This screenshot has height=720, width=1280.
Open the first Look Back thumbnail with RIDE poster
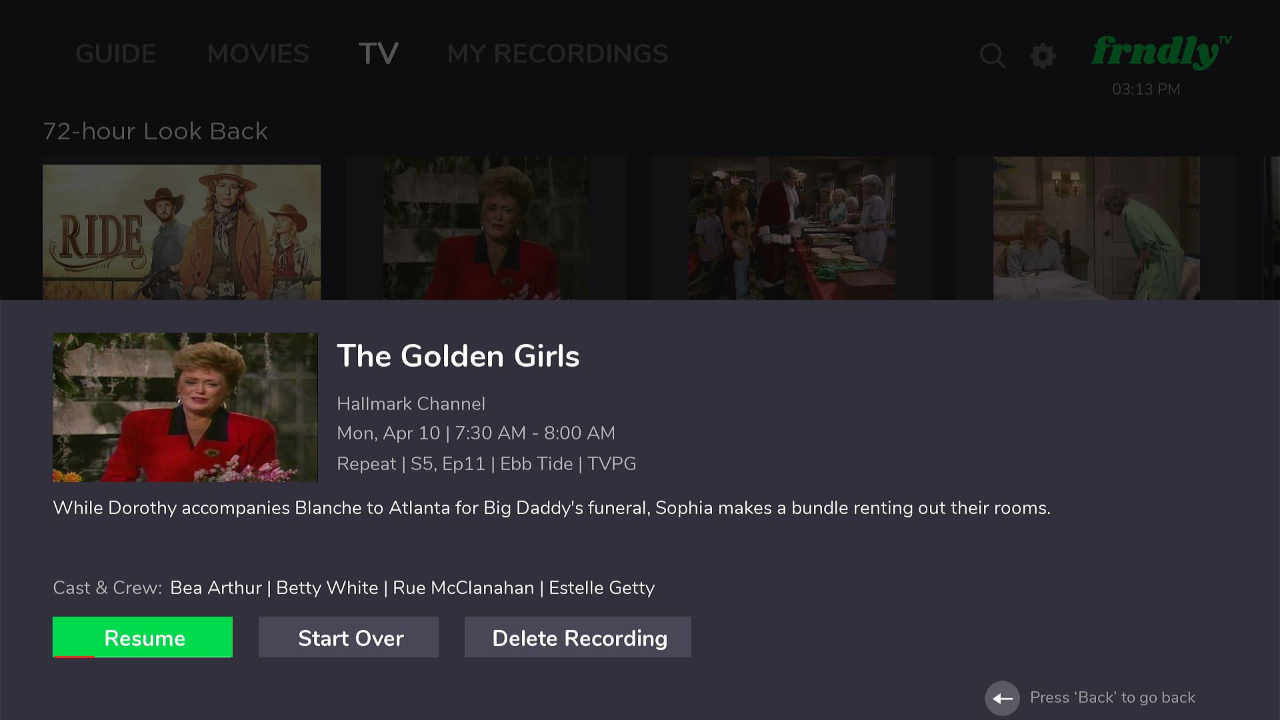(181, 230)
